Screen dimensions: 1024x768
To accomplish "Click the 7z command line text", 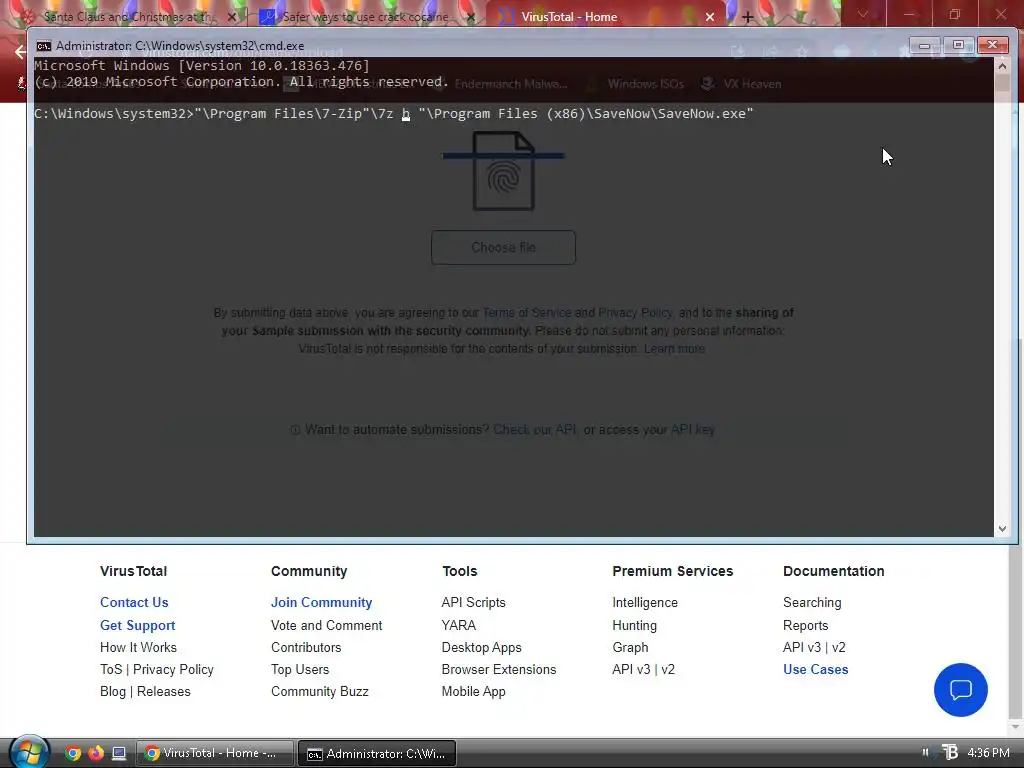I will pyautogui.click(x=394, y=114).
